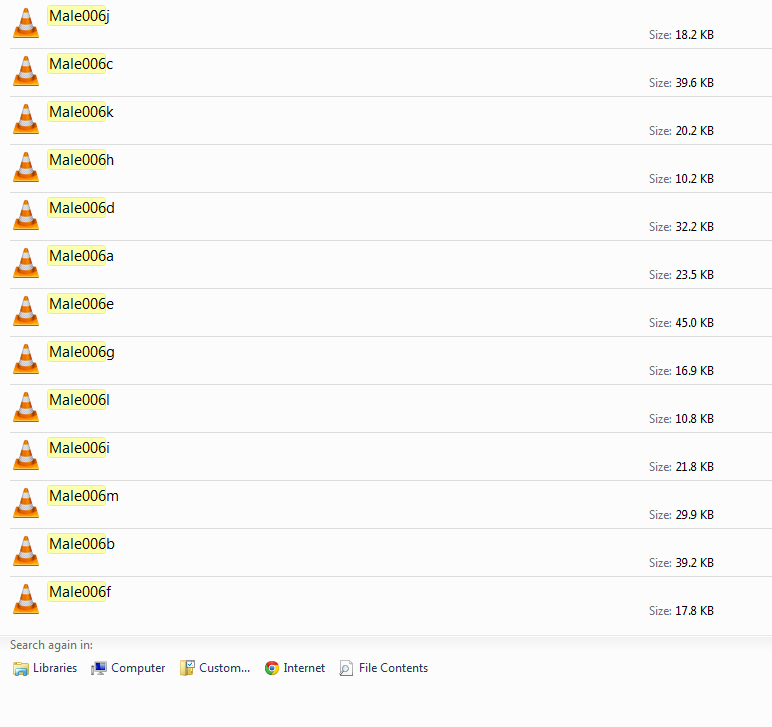Image resolution: width=772 pixels, height=727 pixels.
Task: Click the VLC cone icon for Male006b
Action: coord(26,551)
